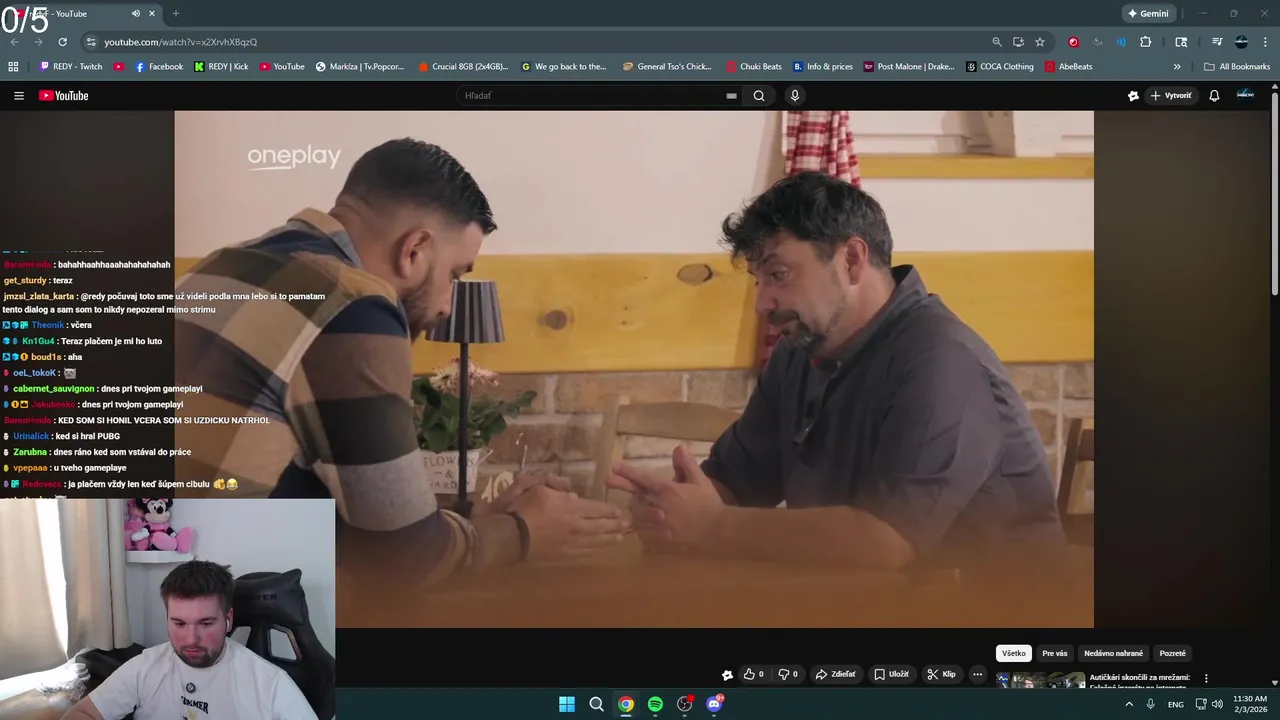Open the Chrome profile avatar
The image size is (1280, 720).
click(1241, 42)
